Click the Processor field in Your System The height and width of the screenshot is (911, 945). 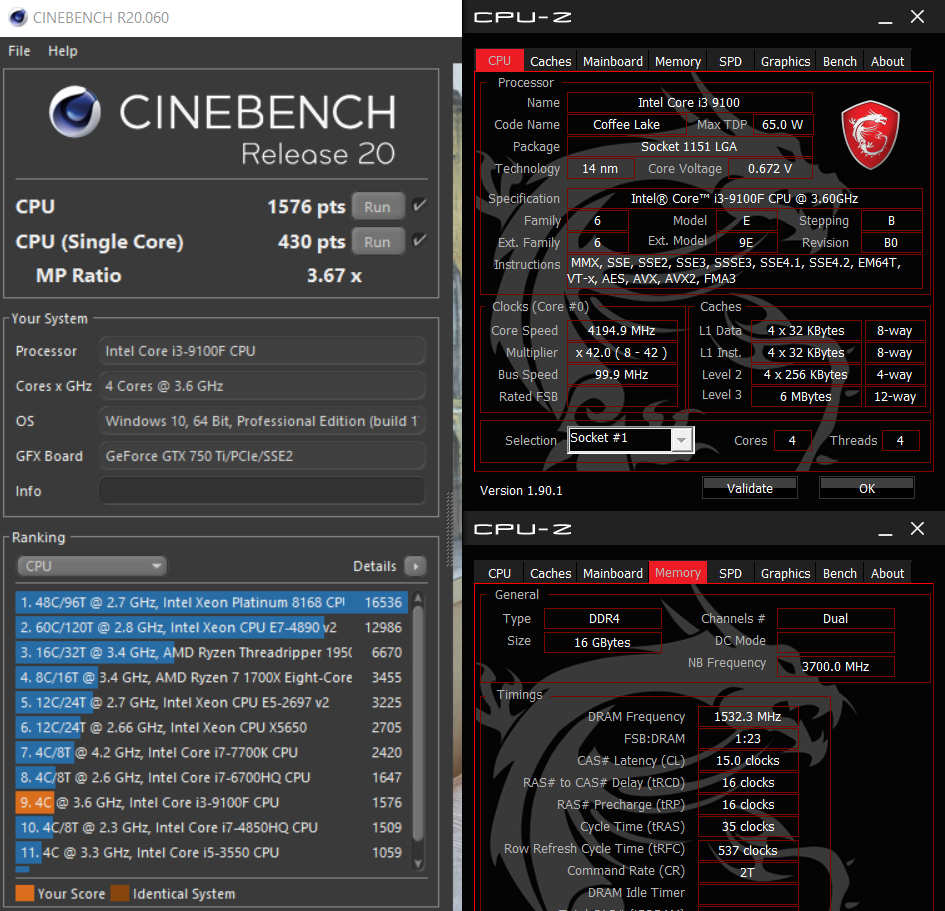262,351
